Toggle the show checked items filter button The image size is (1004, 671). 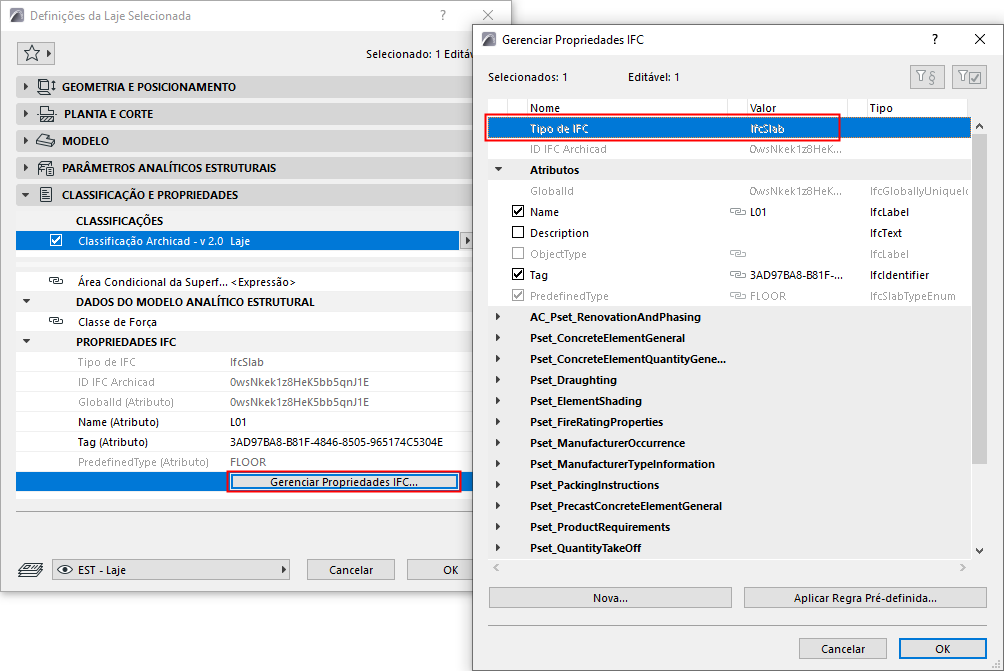(x=969, y=77)
